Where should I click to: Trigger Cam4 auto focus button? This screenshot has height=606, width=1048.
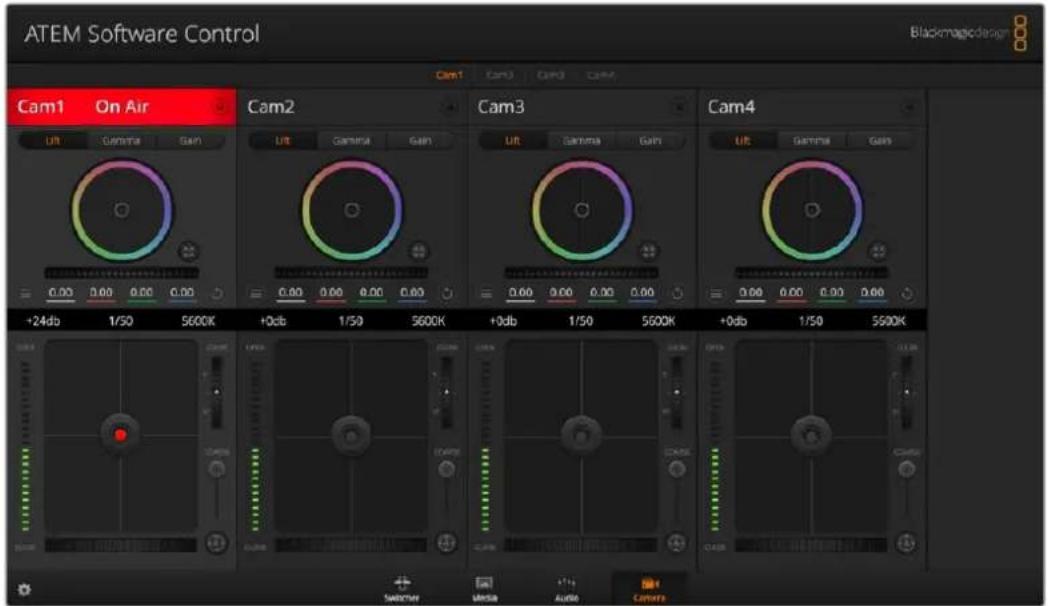pos(906,543)
